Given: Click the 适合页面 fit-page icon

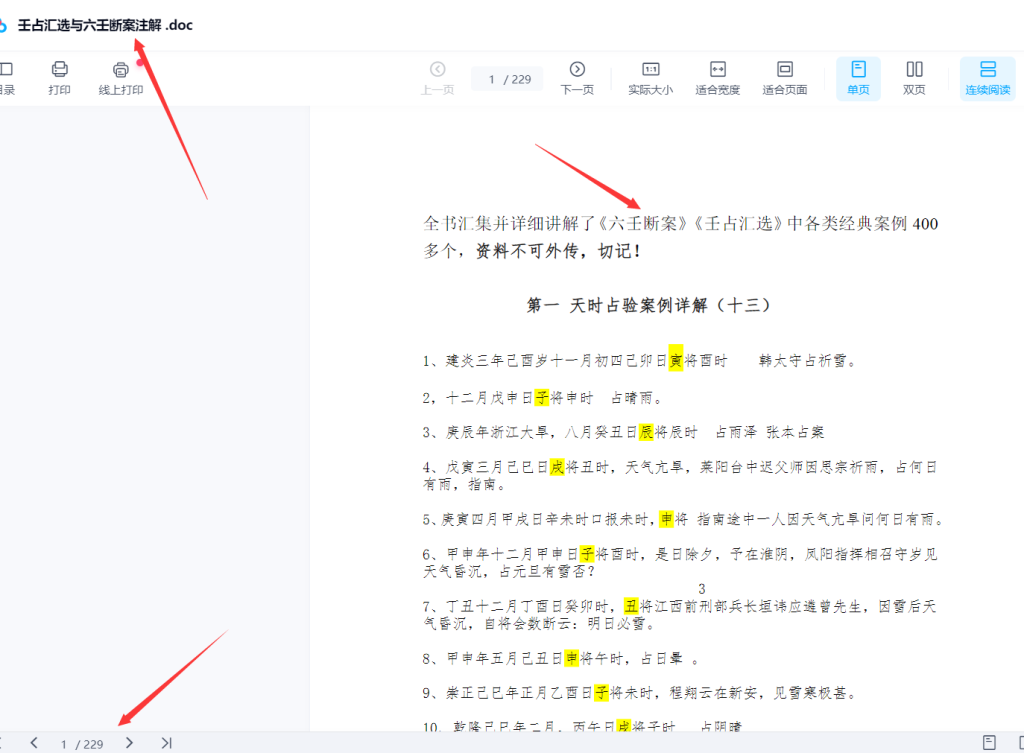Looking at the screenshot, I should point(784,78).
